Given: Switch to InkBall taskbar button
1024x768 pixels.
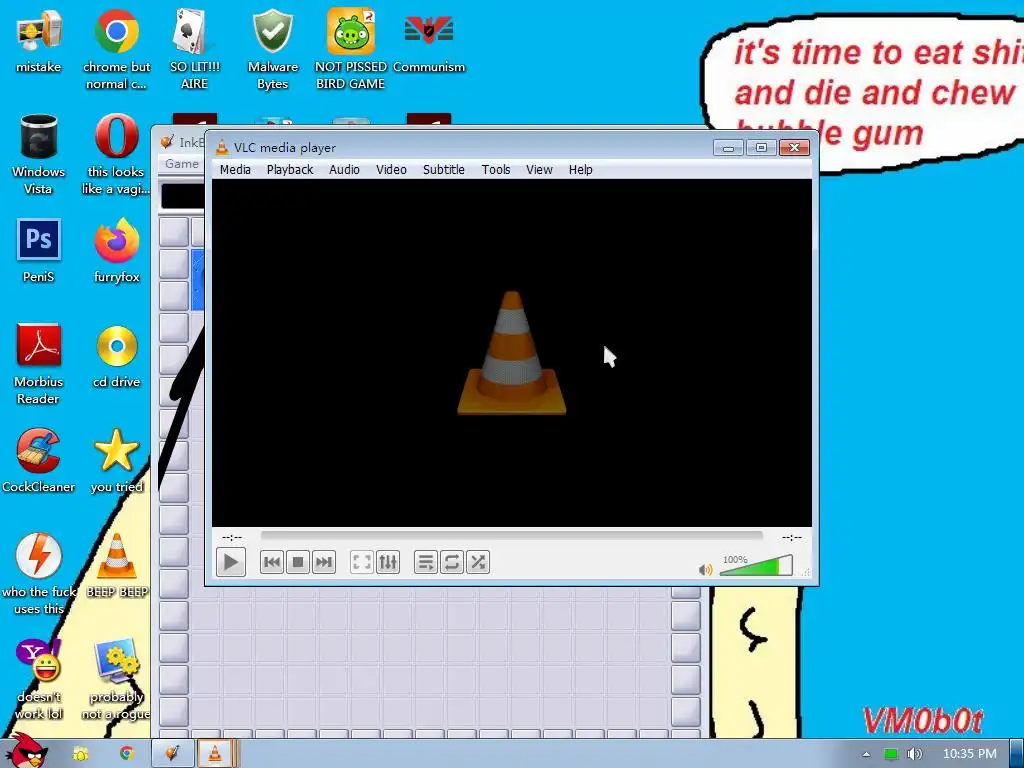Looking at the screenshot, I should click(172, 754).
